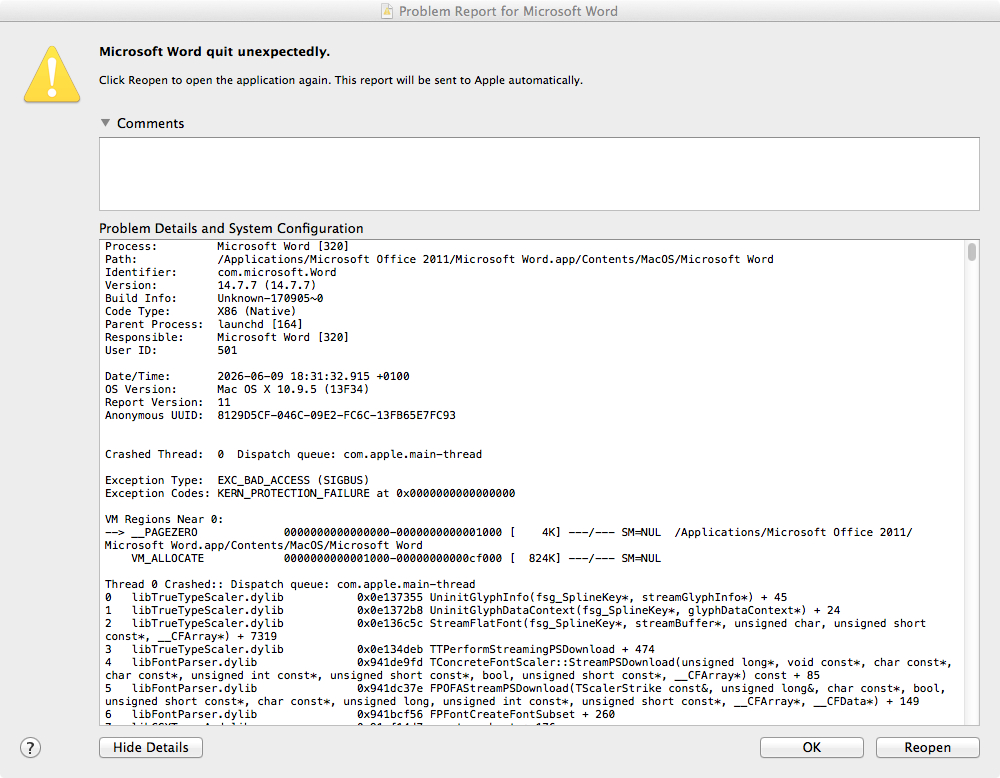The height and width of the screenshot is (778, 1000).
Task: Click the version '14.7.7 (14.7.7)' value
Action: pyautogui.click(x=267, y=285)
